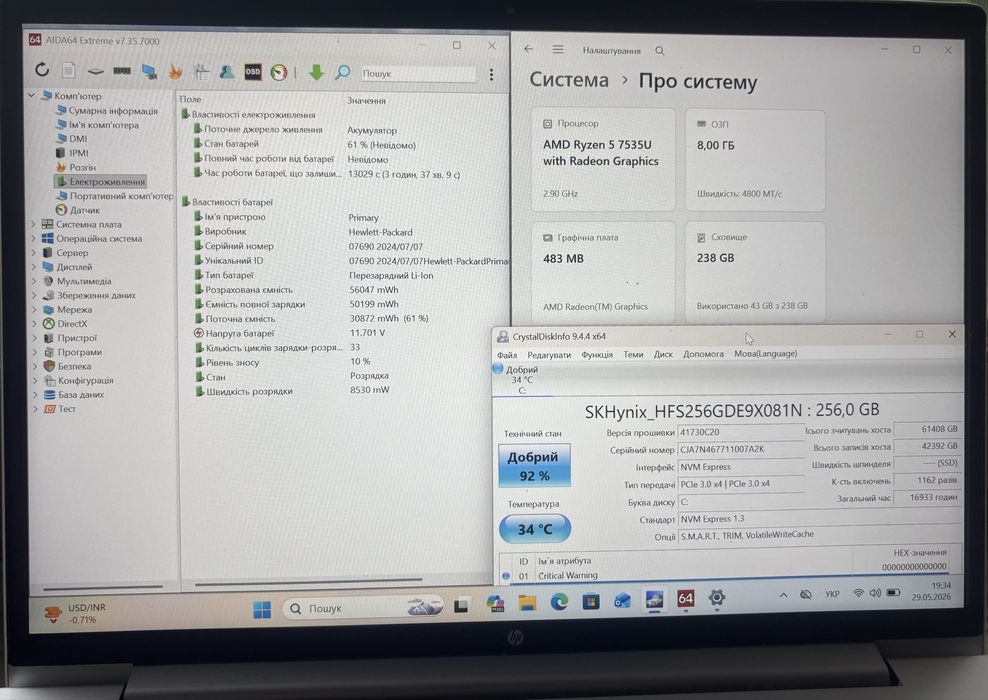Click the USD/INR widget on taskbar
This screenshot has height=700, width=988.
tap(74, 614)
